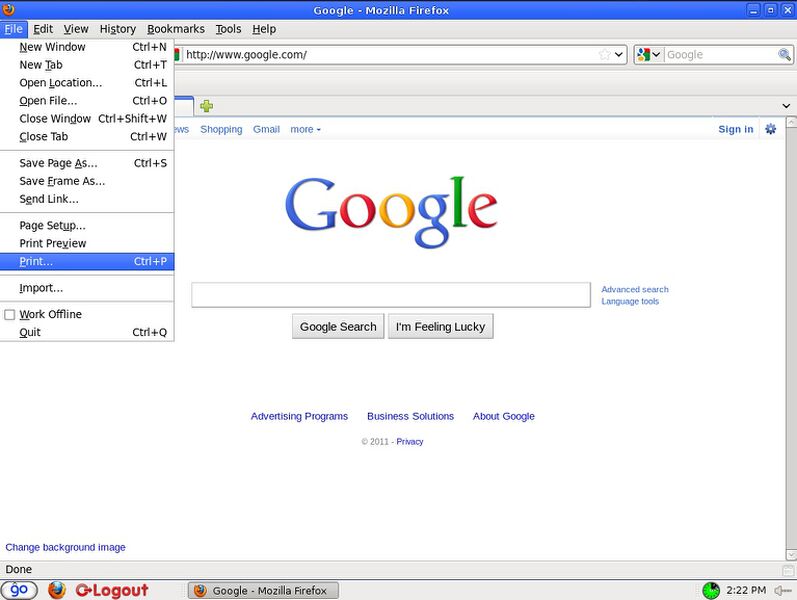Select Close Tab menu entry

tap(87, 136)
